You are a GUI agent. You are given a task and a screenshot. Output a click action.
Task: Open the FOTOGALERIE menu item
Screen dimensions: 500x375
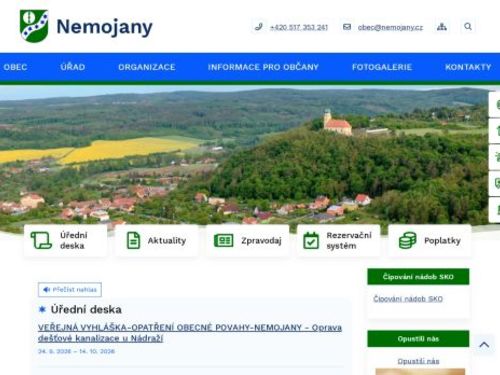click(382, 67)
